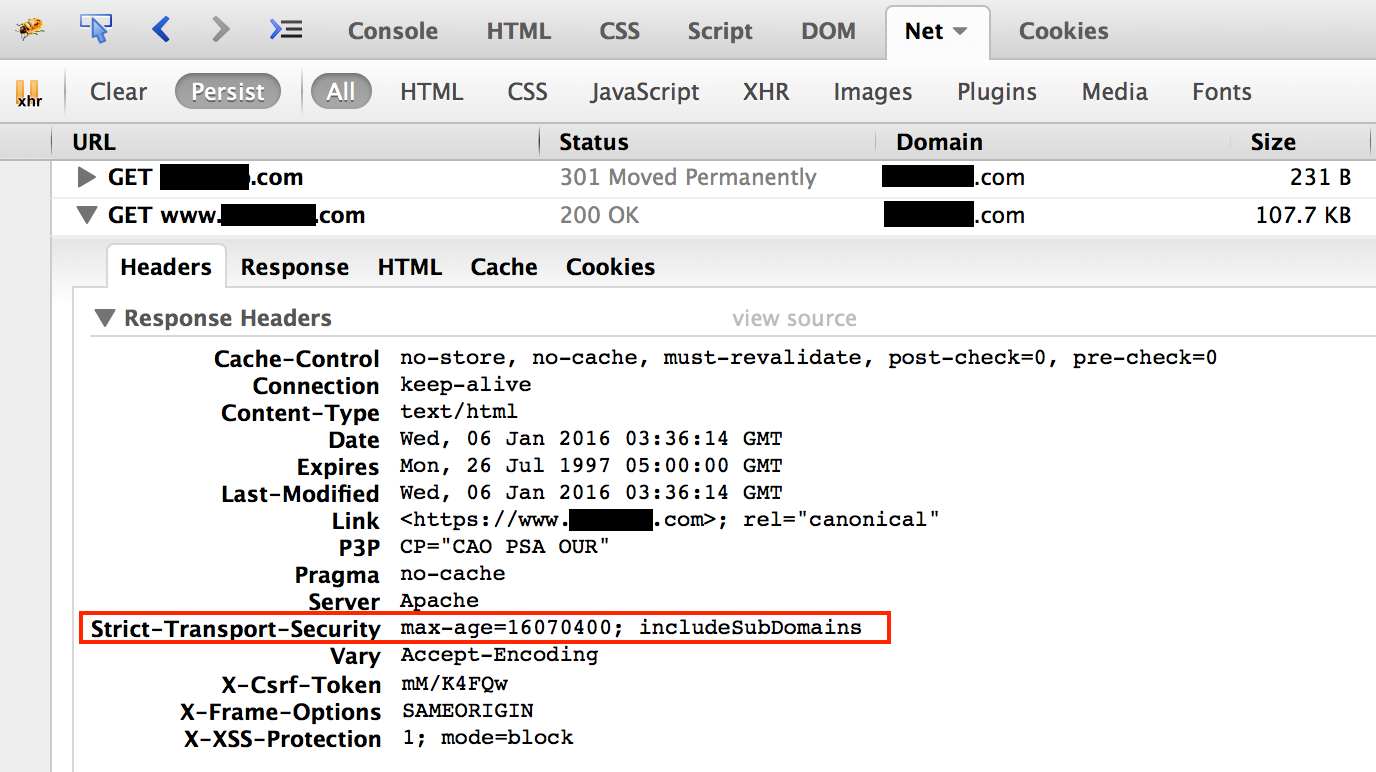Open the Firebug bug menu icon

(30, 30)
